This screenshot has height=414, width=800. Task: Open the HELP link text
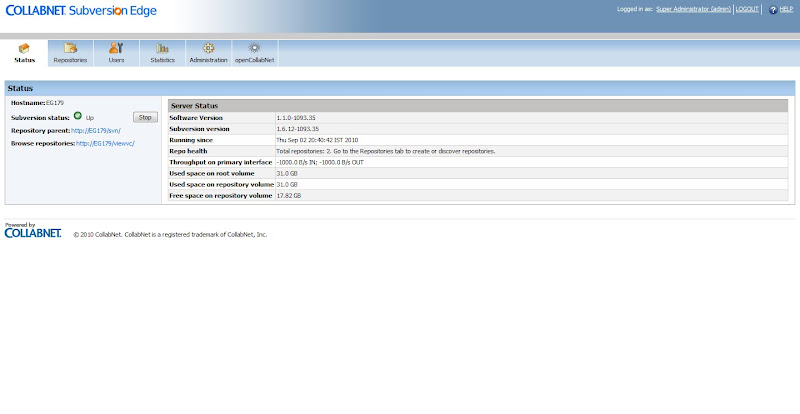[x=786, y=9]
